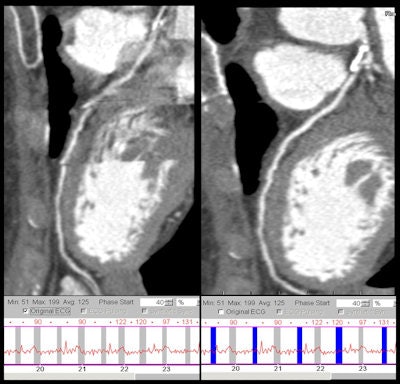Click the blue bar between seconds 20 and 21

255,345
